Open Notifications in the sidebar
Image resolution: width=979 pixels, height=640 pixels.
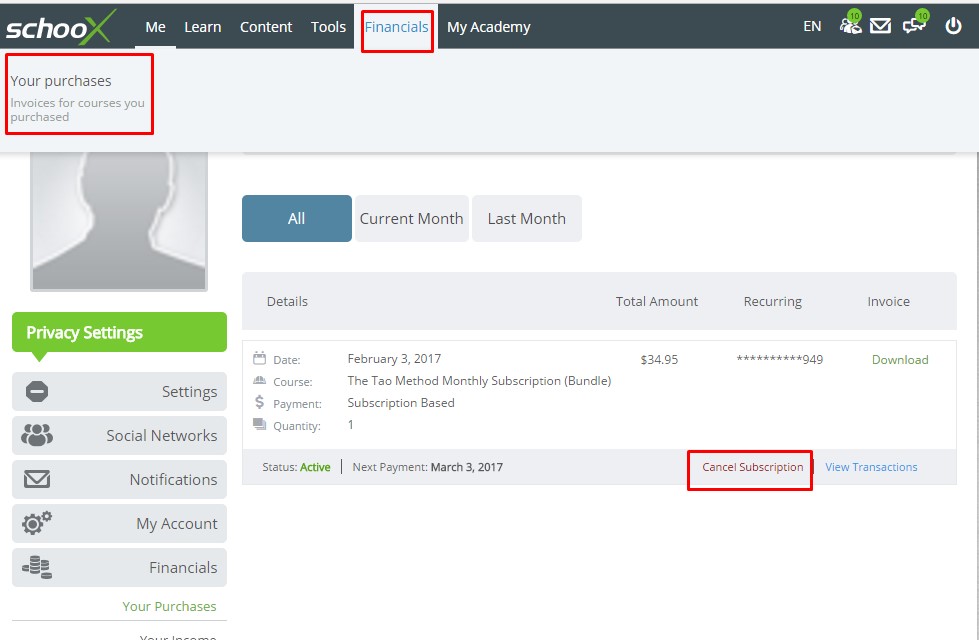119,480
